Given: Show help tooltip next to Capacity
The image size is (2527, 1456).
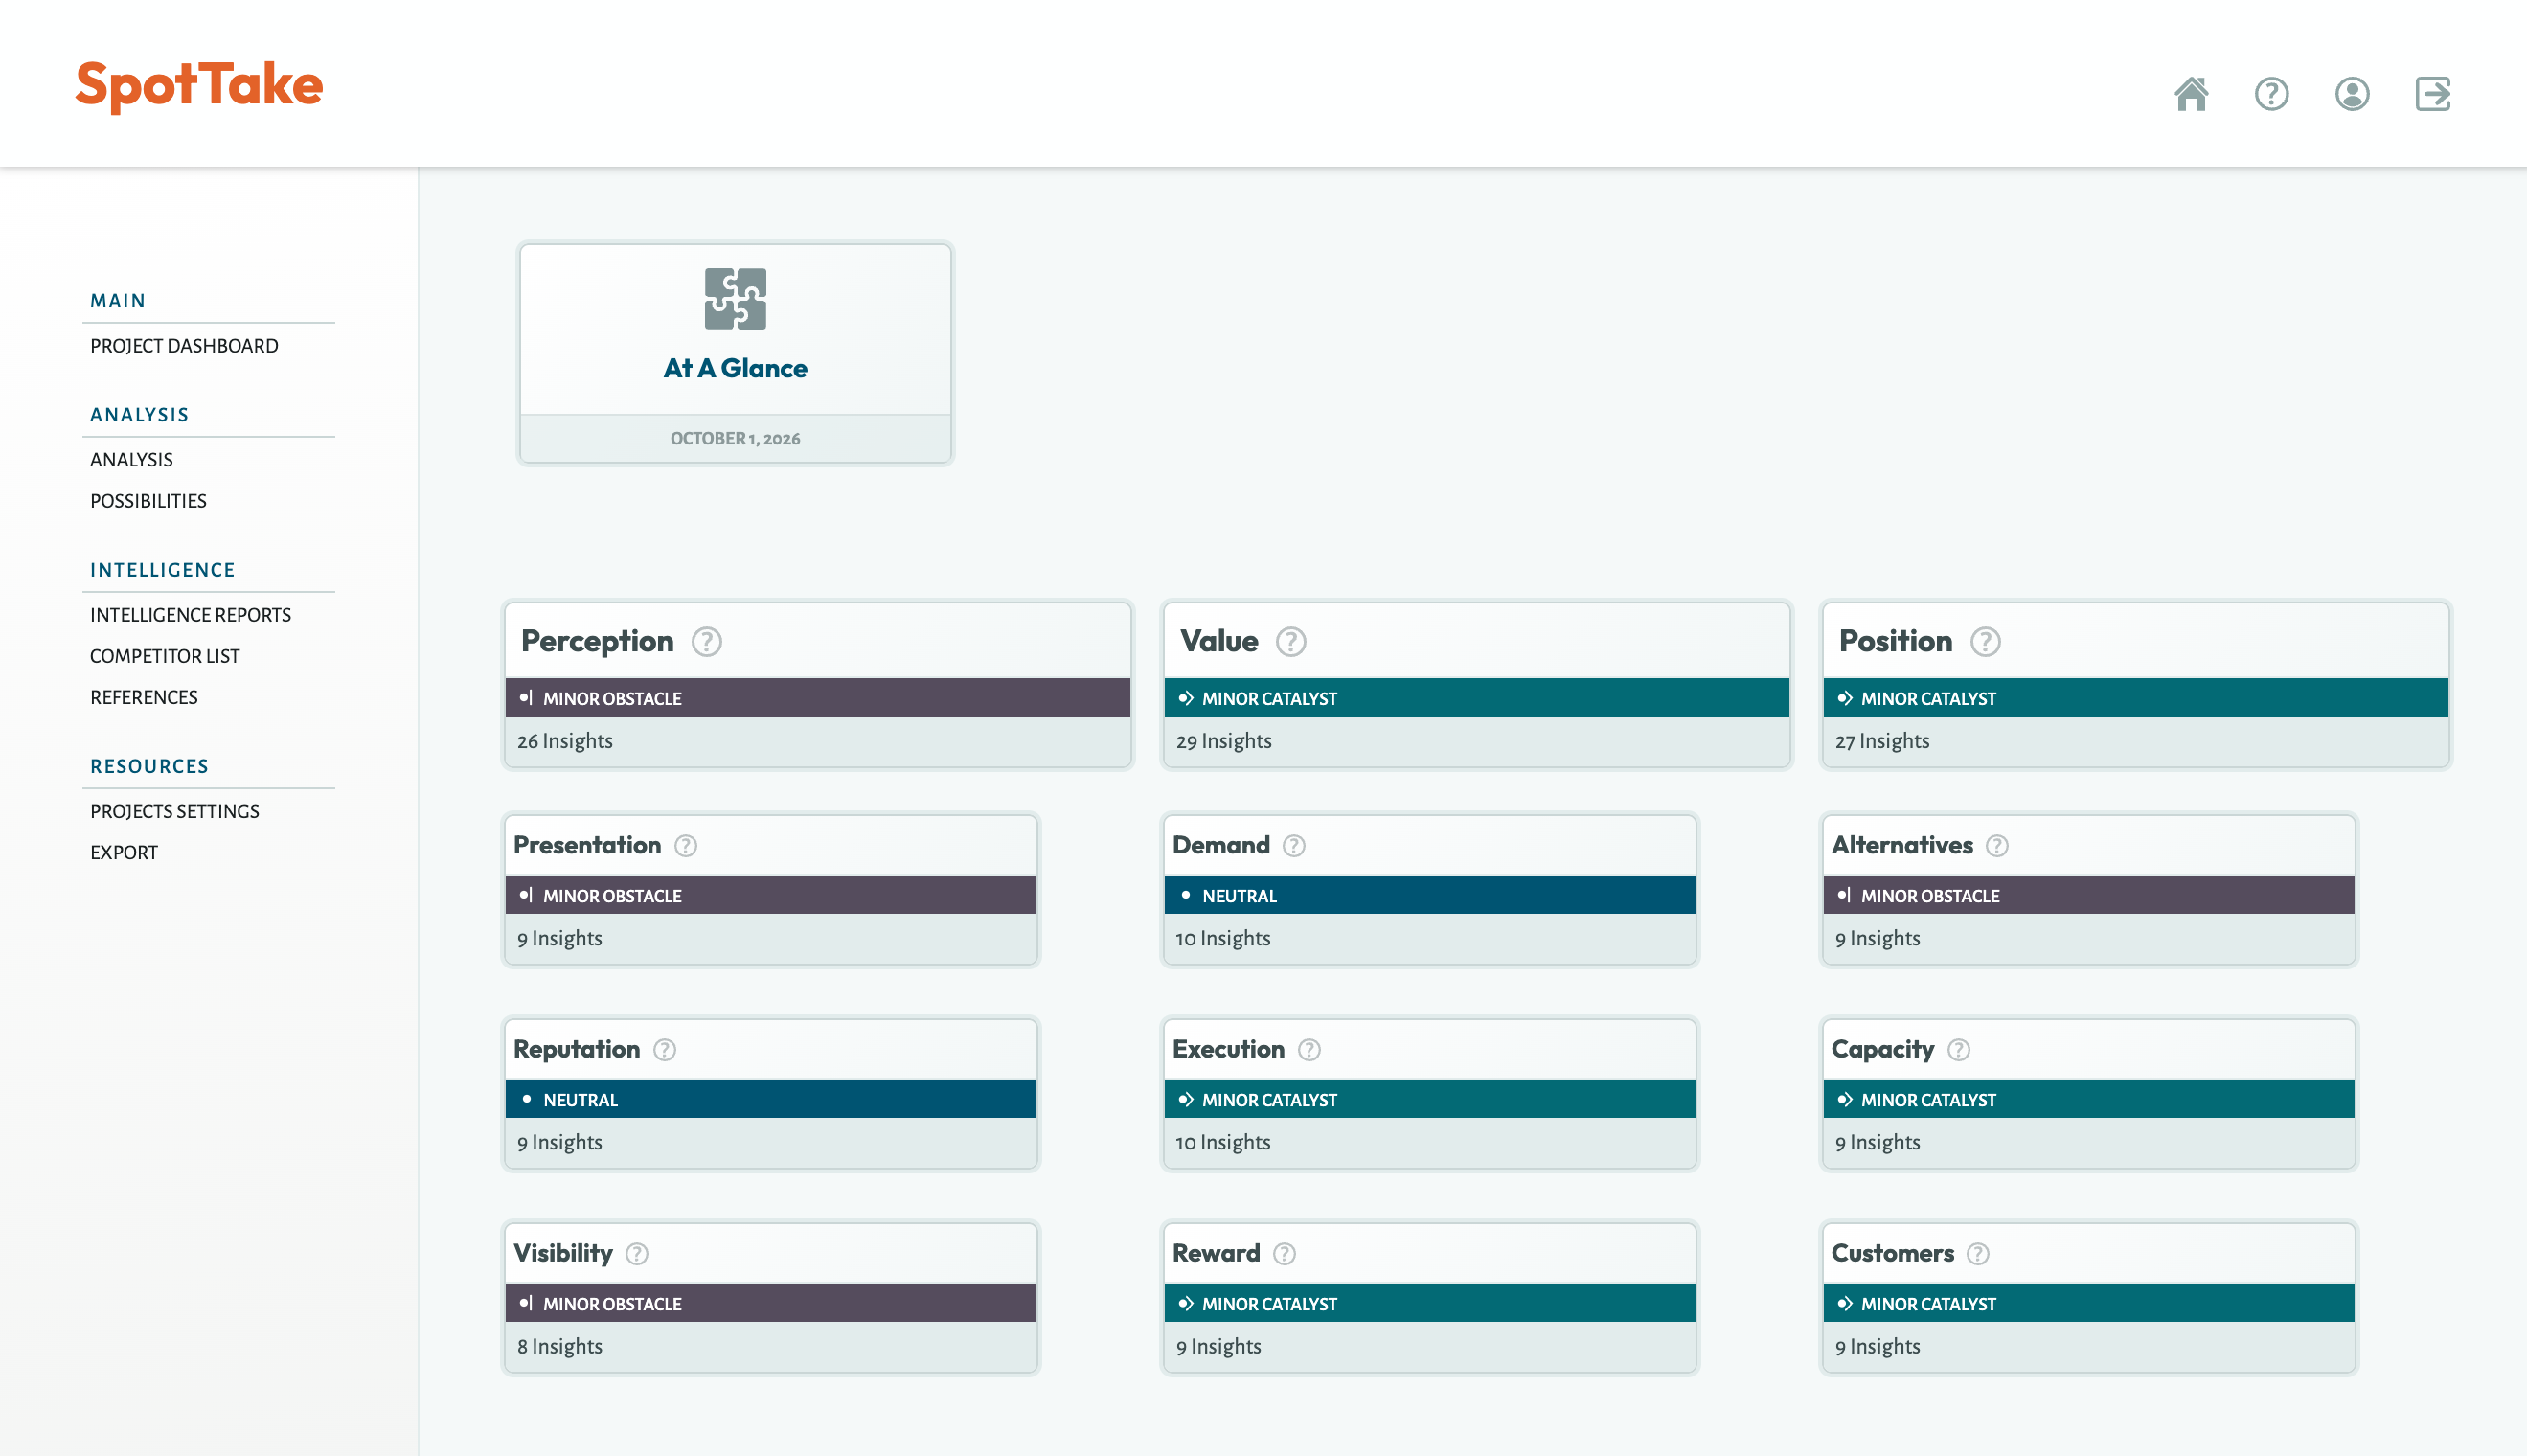Looking at the screenshot, I should pos(1959,1050).
